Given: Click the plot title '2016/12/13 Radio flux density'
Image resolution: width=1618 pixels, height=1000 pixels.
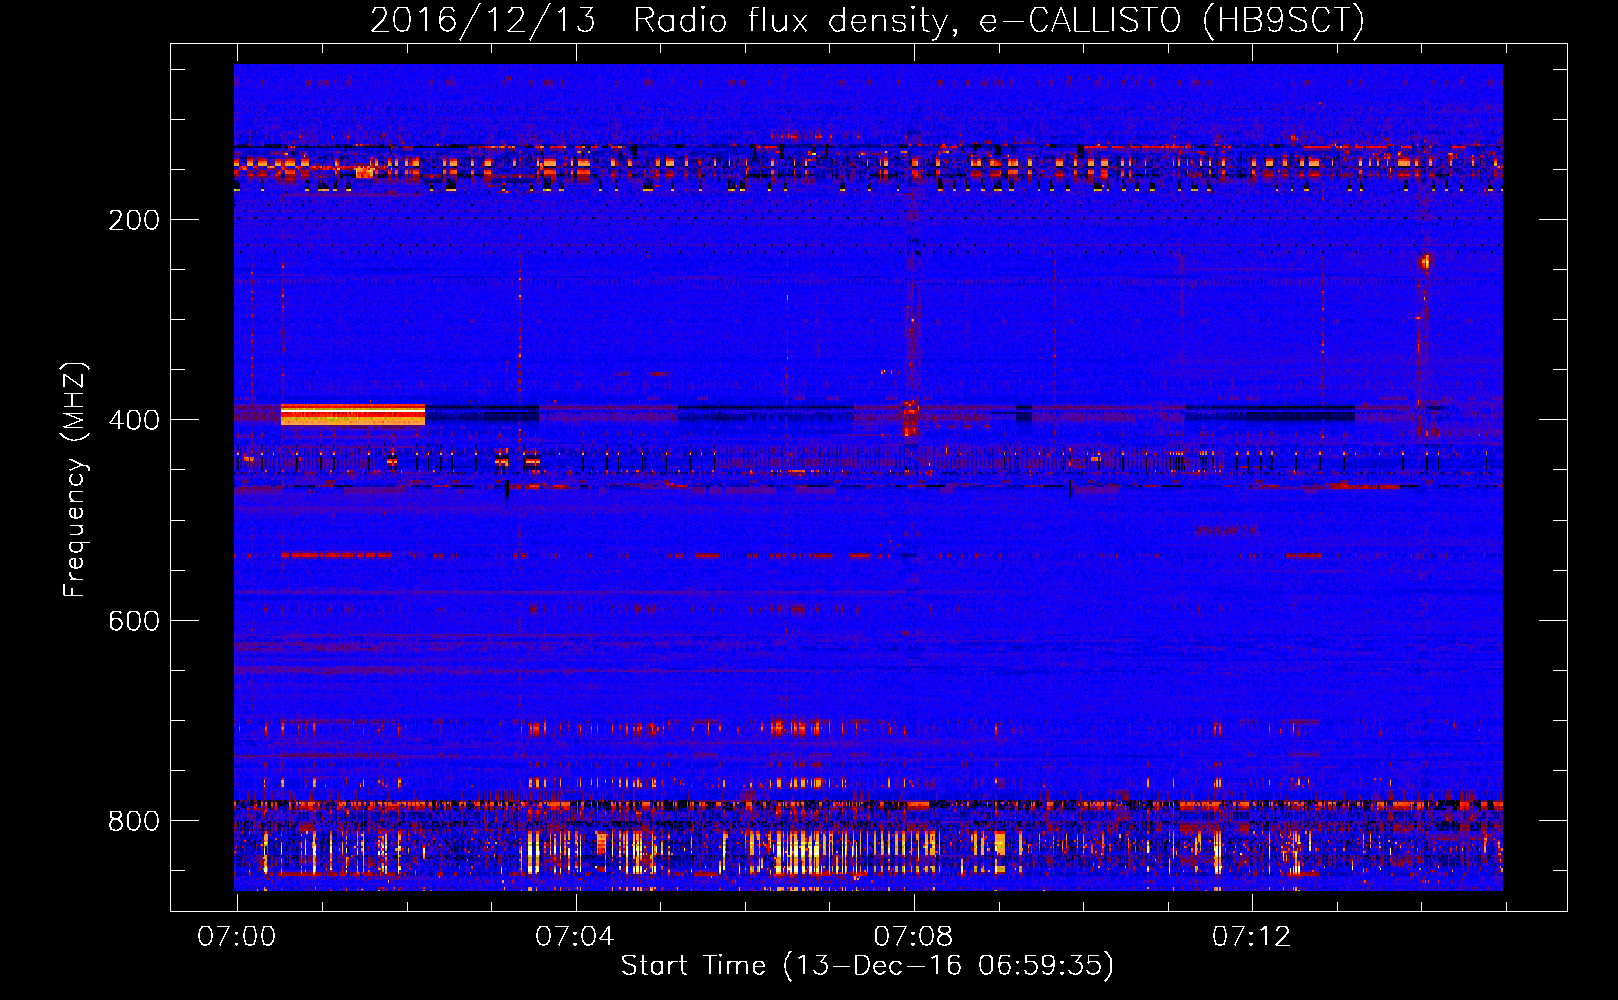Looking at the screenshot, I should click(868, 20).
